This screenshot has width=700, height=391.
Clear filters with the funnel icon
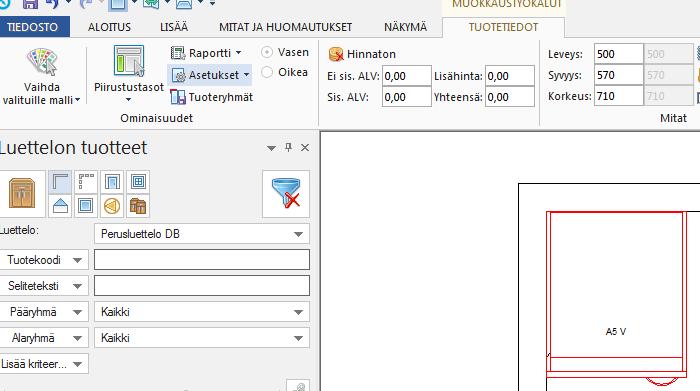point(286,193)
